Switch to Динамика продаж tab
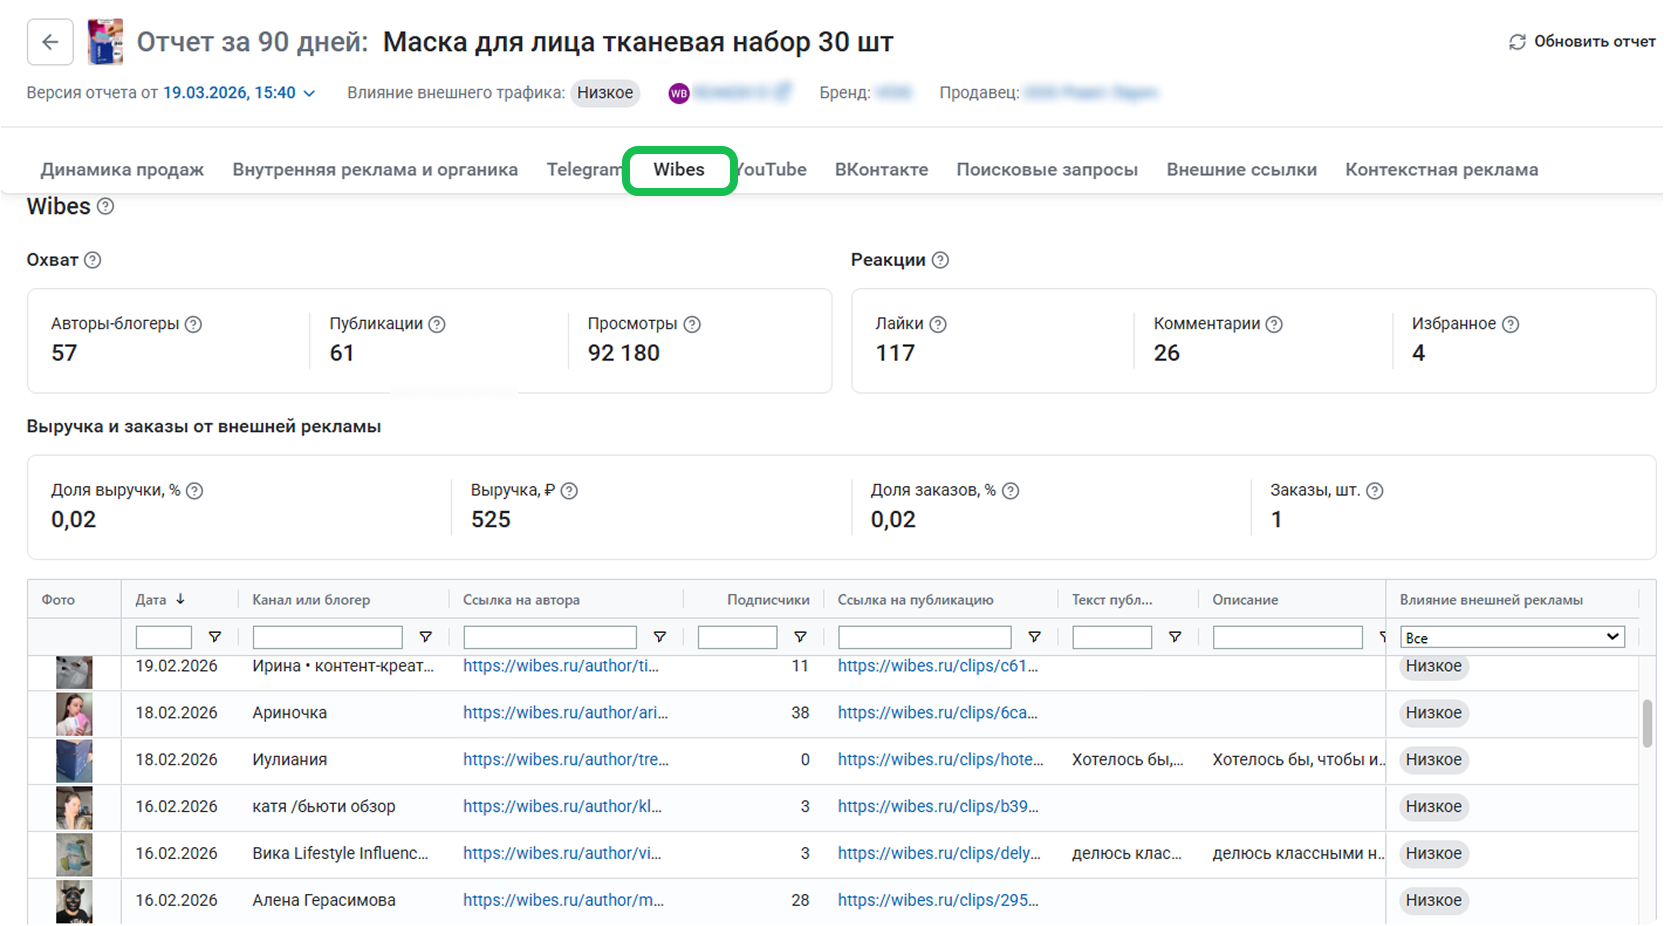Screen dimensions: 1664x926 click(122, 170)
